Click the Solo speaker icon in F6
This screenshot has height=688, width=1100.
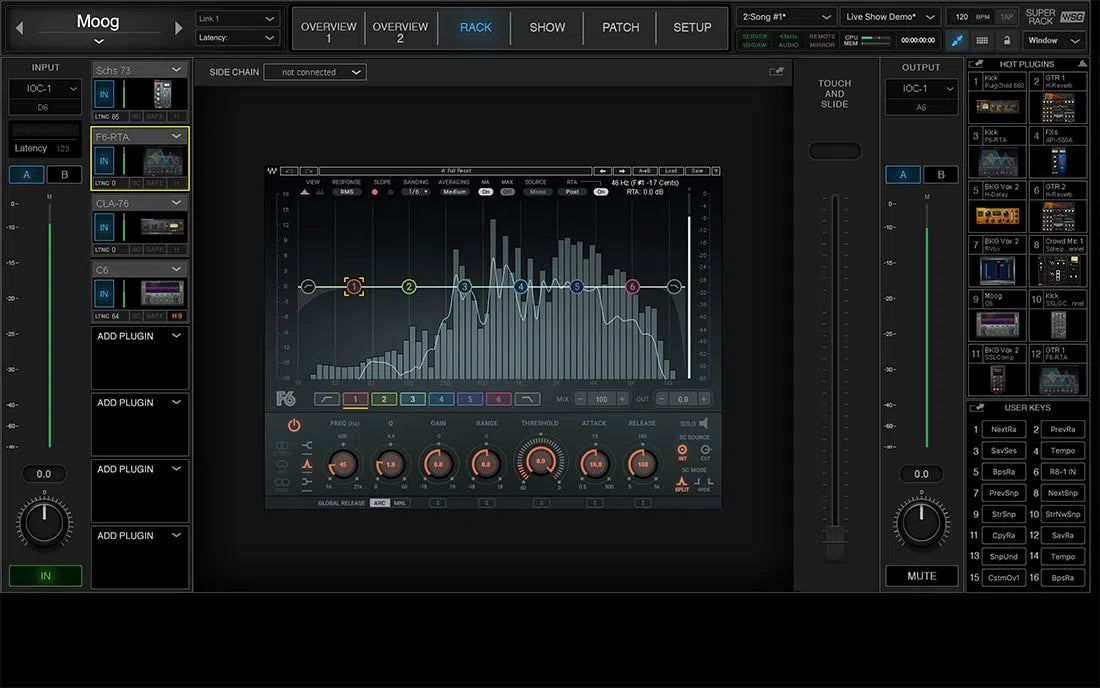[x=703, y=424]
